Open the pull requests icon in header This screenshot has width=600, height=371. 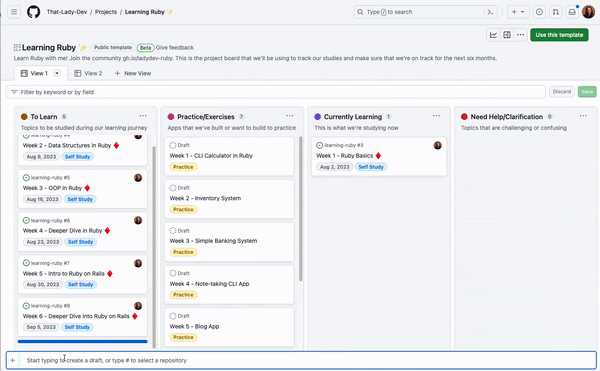(x=556, y=12)
